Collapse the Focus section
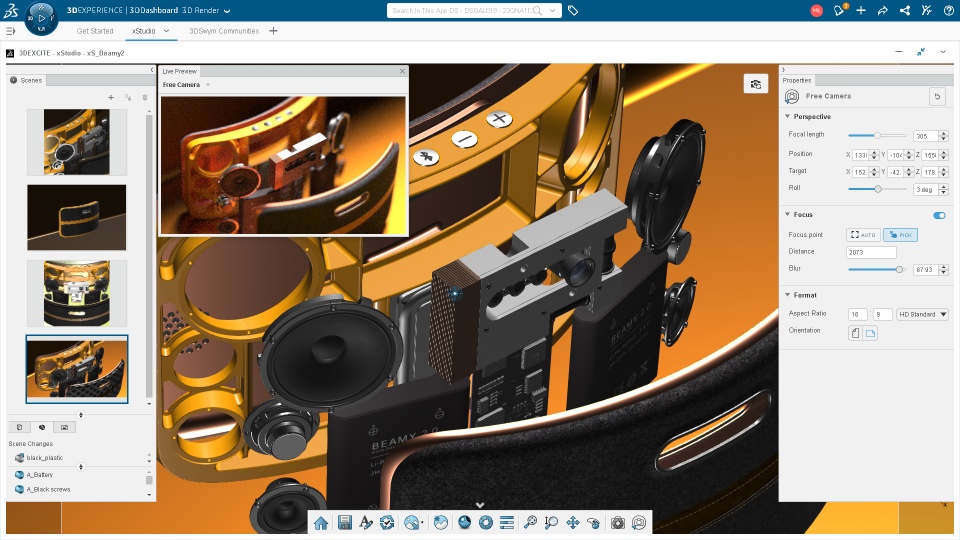The height and width of the screenshot is (540, 960). tap(787, 214)
